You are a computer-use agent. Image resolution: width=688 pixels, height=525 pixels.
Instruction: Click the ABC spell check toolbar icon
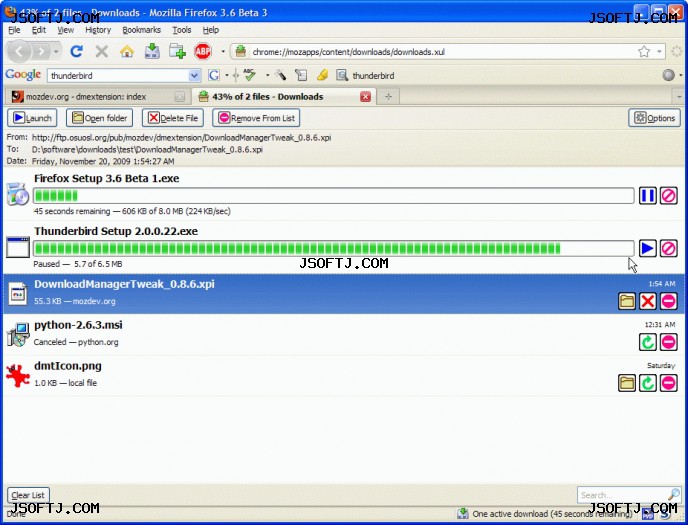coord(249,75)
